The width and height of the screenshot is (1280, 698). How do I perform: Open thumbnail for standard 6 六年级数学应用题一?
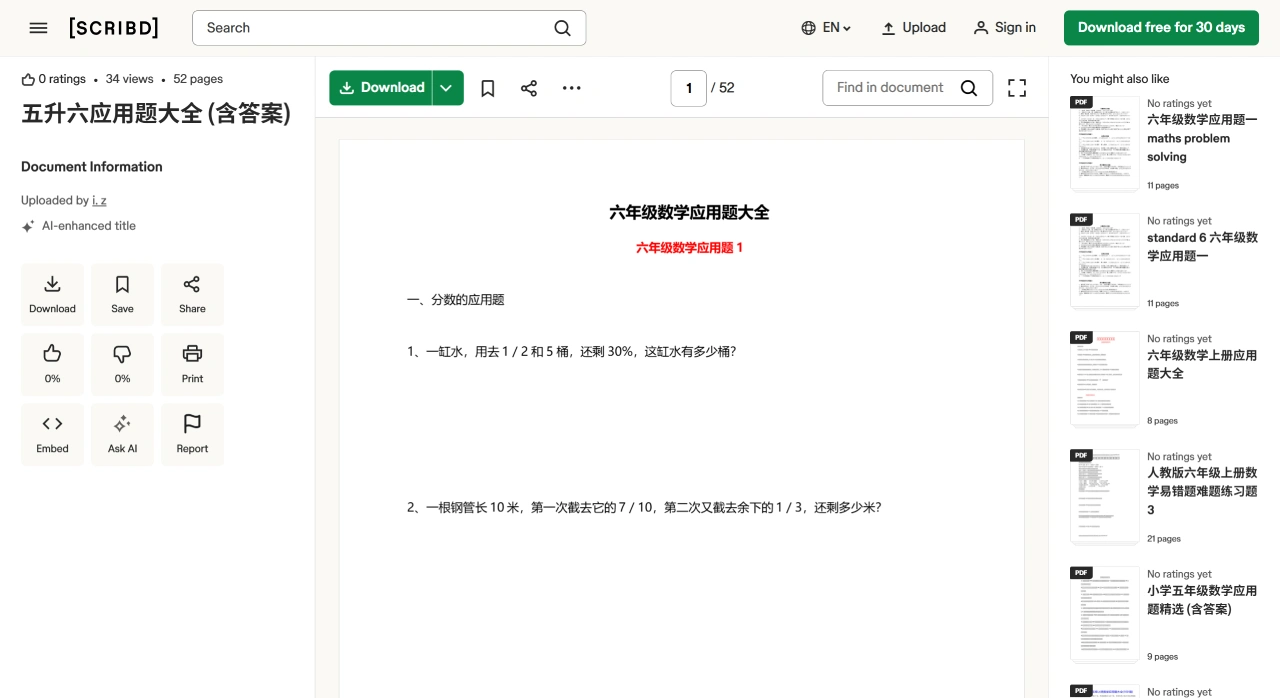(x=1104, y=261)
